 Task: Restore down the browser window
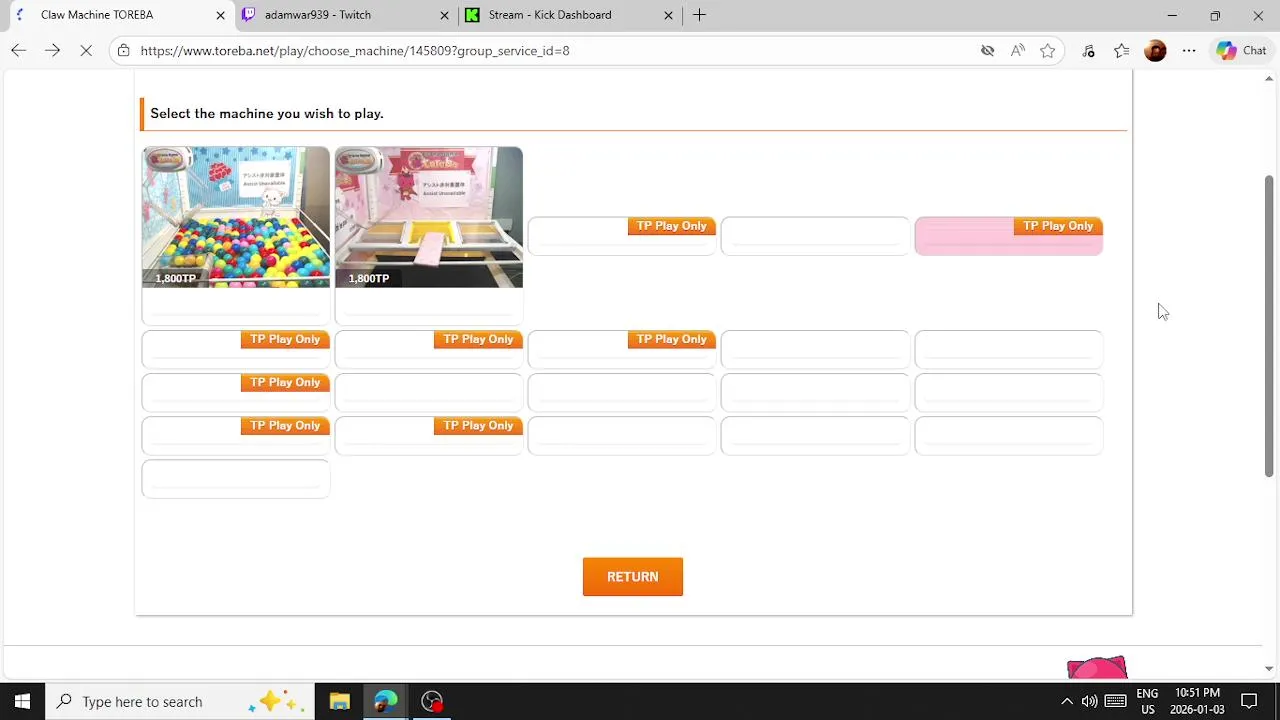(1215, 15)
